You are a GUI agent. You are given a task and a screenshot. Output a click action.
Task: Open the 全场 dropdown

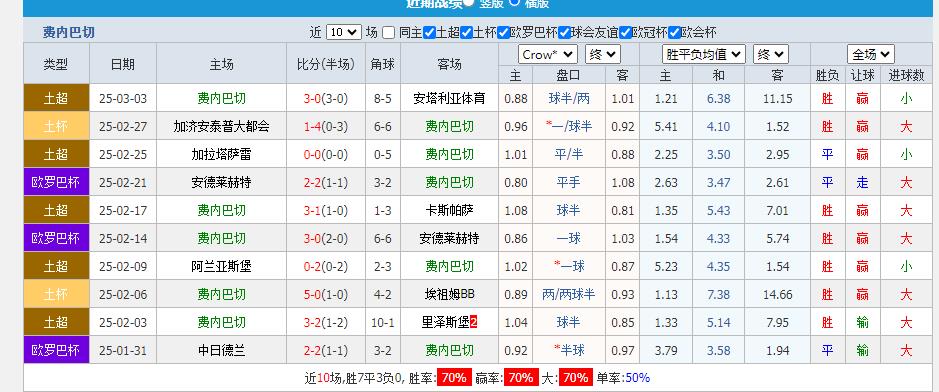coord(871,54)
